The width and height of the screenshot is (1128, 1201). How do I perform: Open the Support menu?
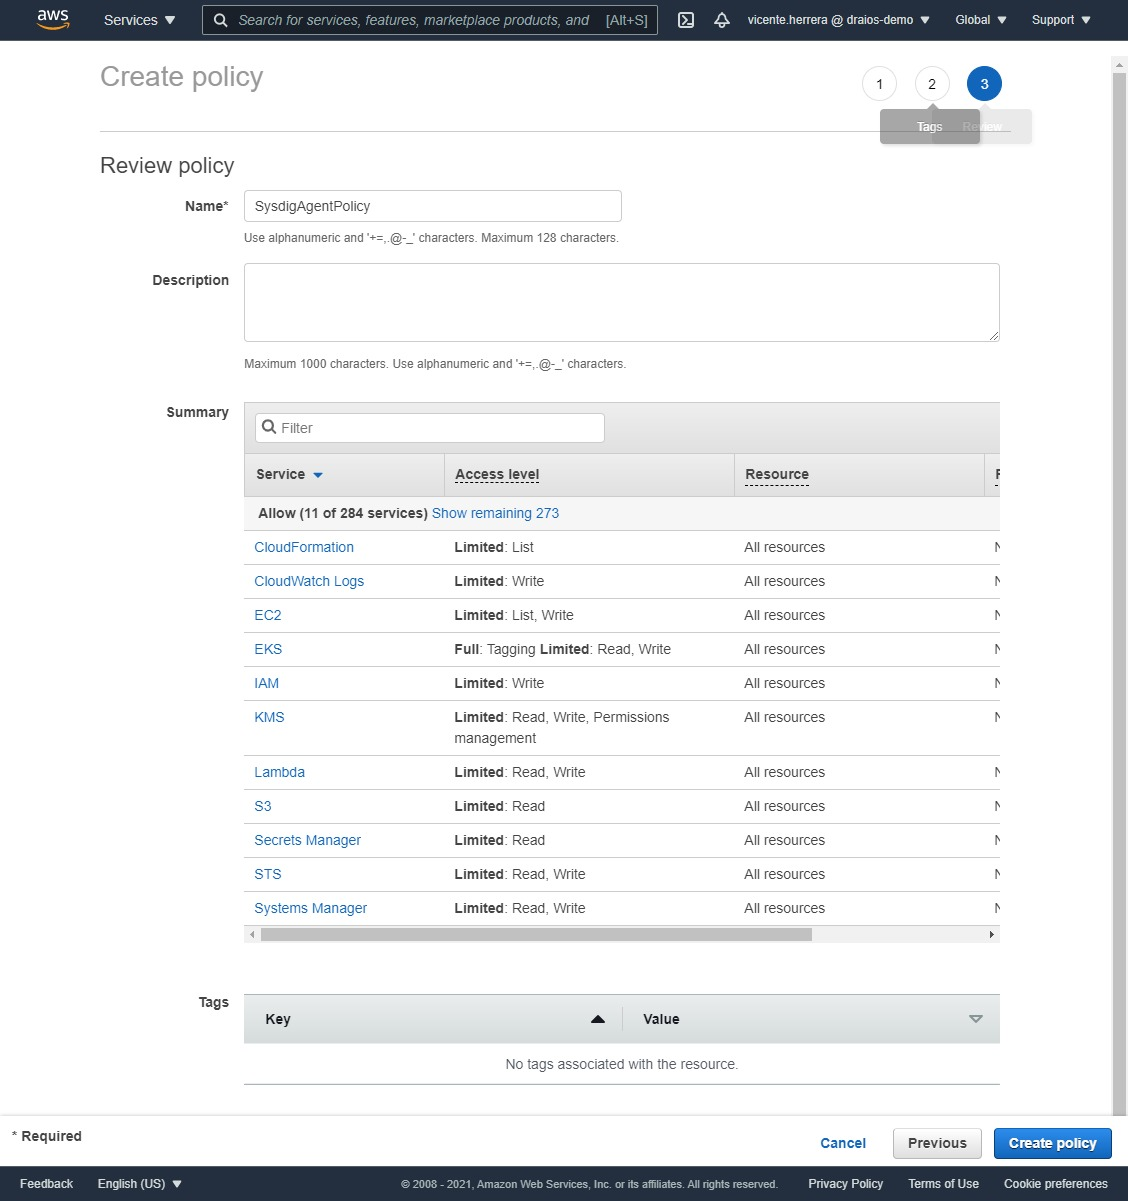(1061, 20)
